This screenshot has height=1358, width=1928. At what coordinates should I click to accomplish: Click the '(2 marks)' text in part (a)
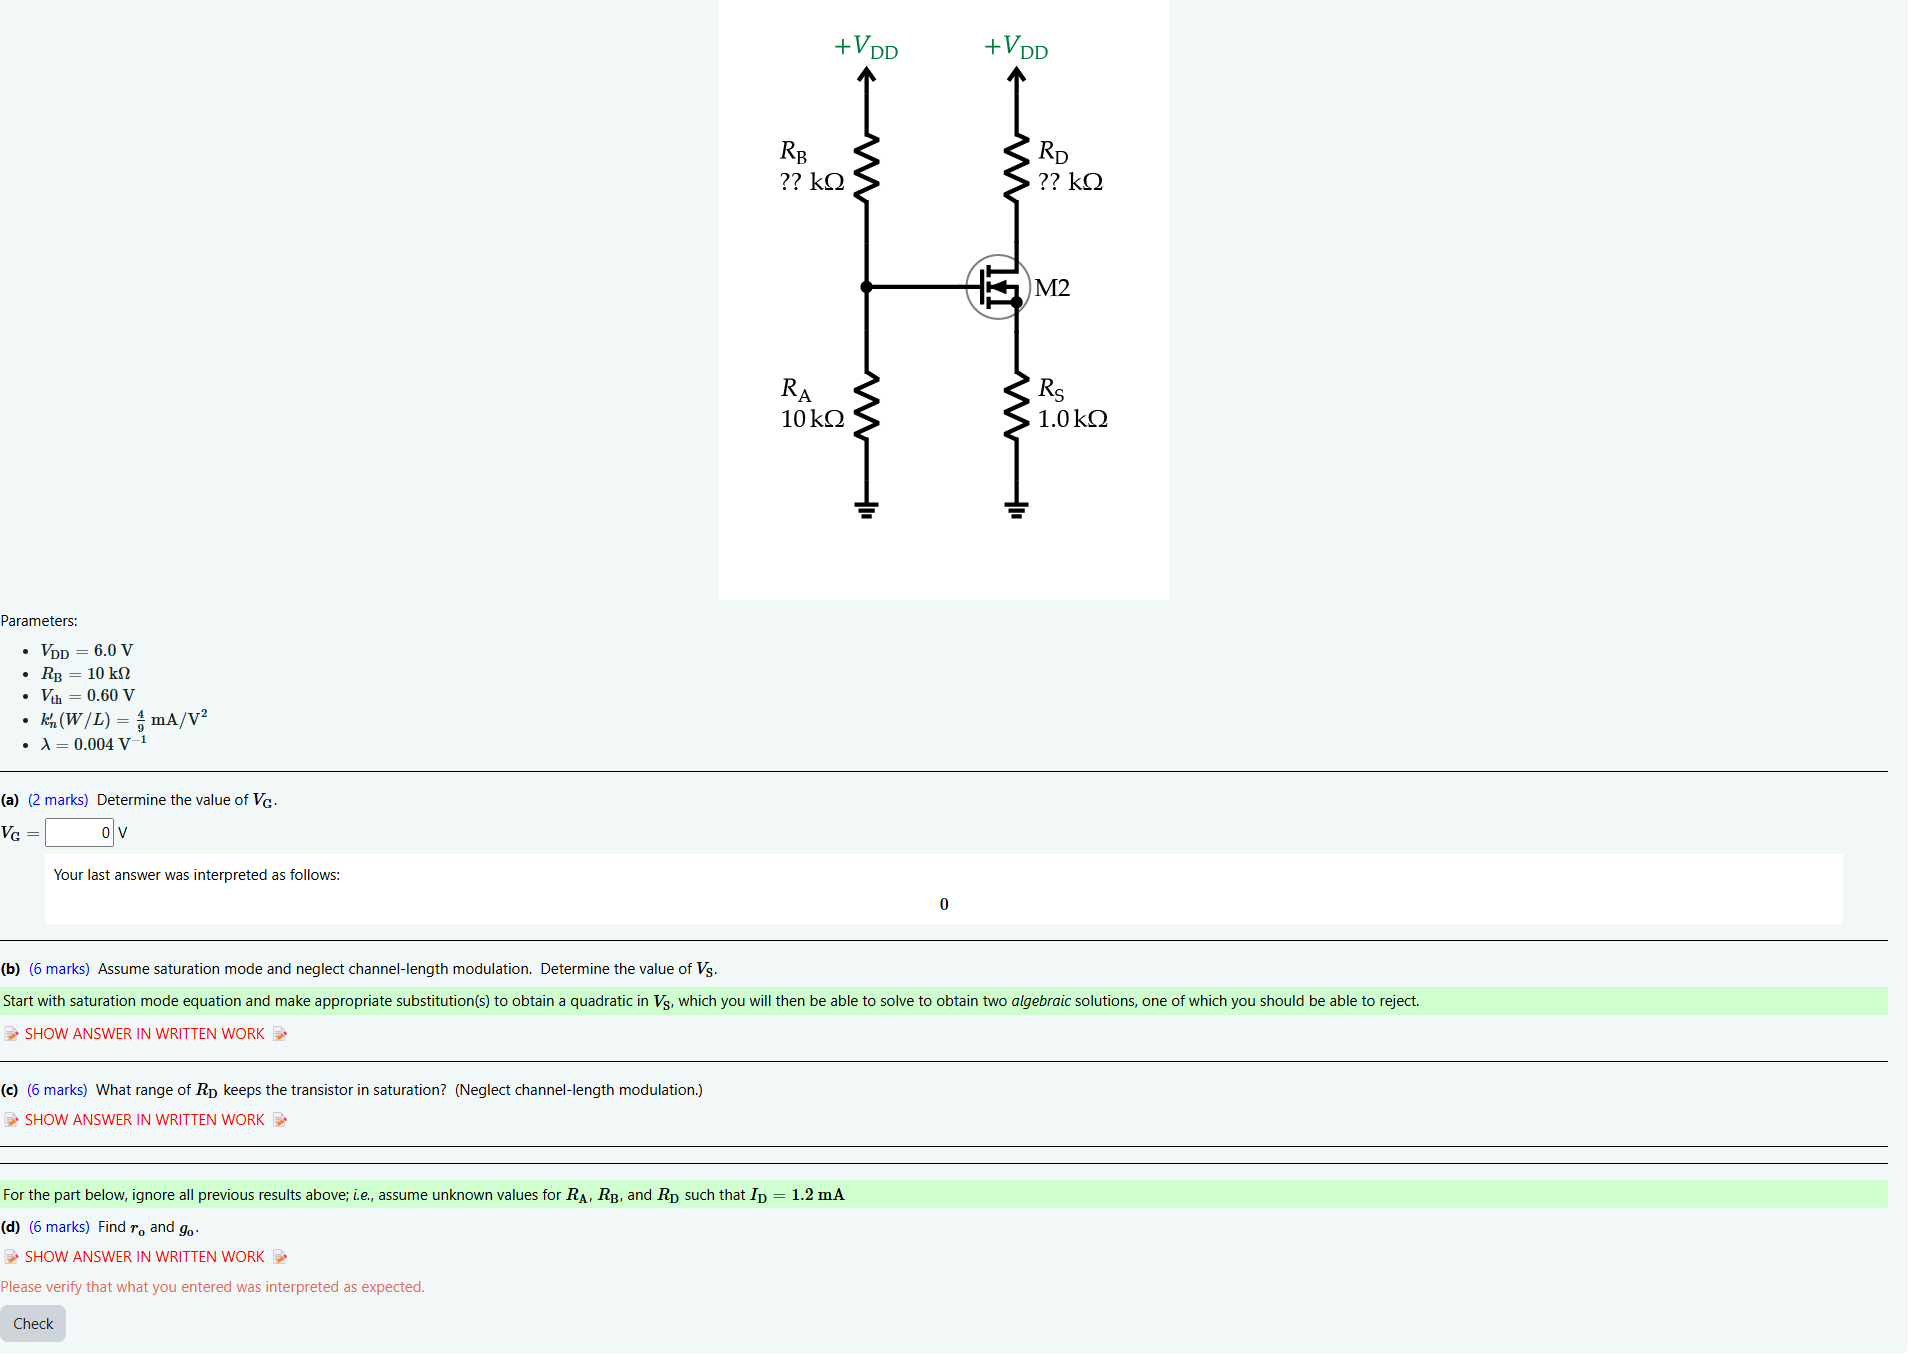58,800
